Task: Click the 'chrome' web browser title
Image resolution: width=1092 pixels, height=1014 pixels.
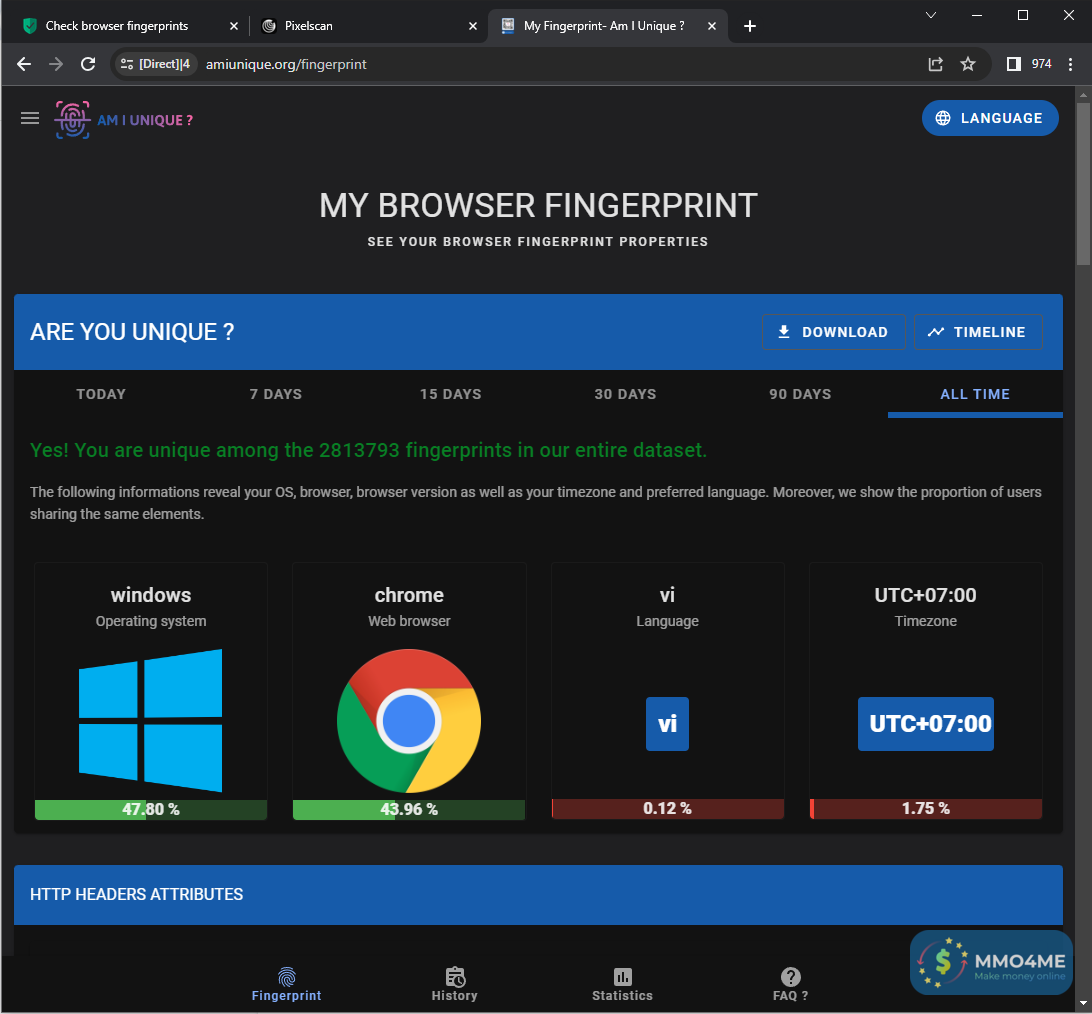Action: 409,595
